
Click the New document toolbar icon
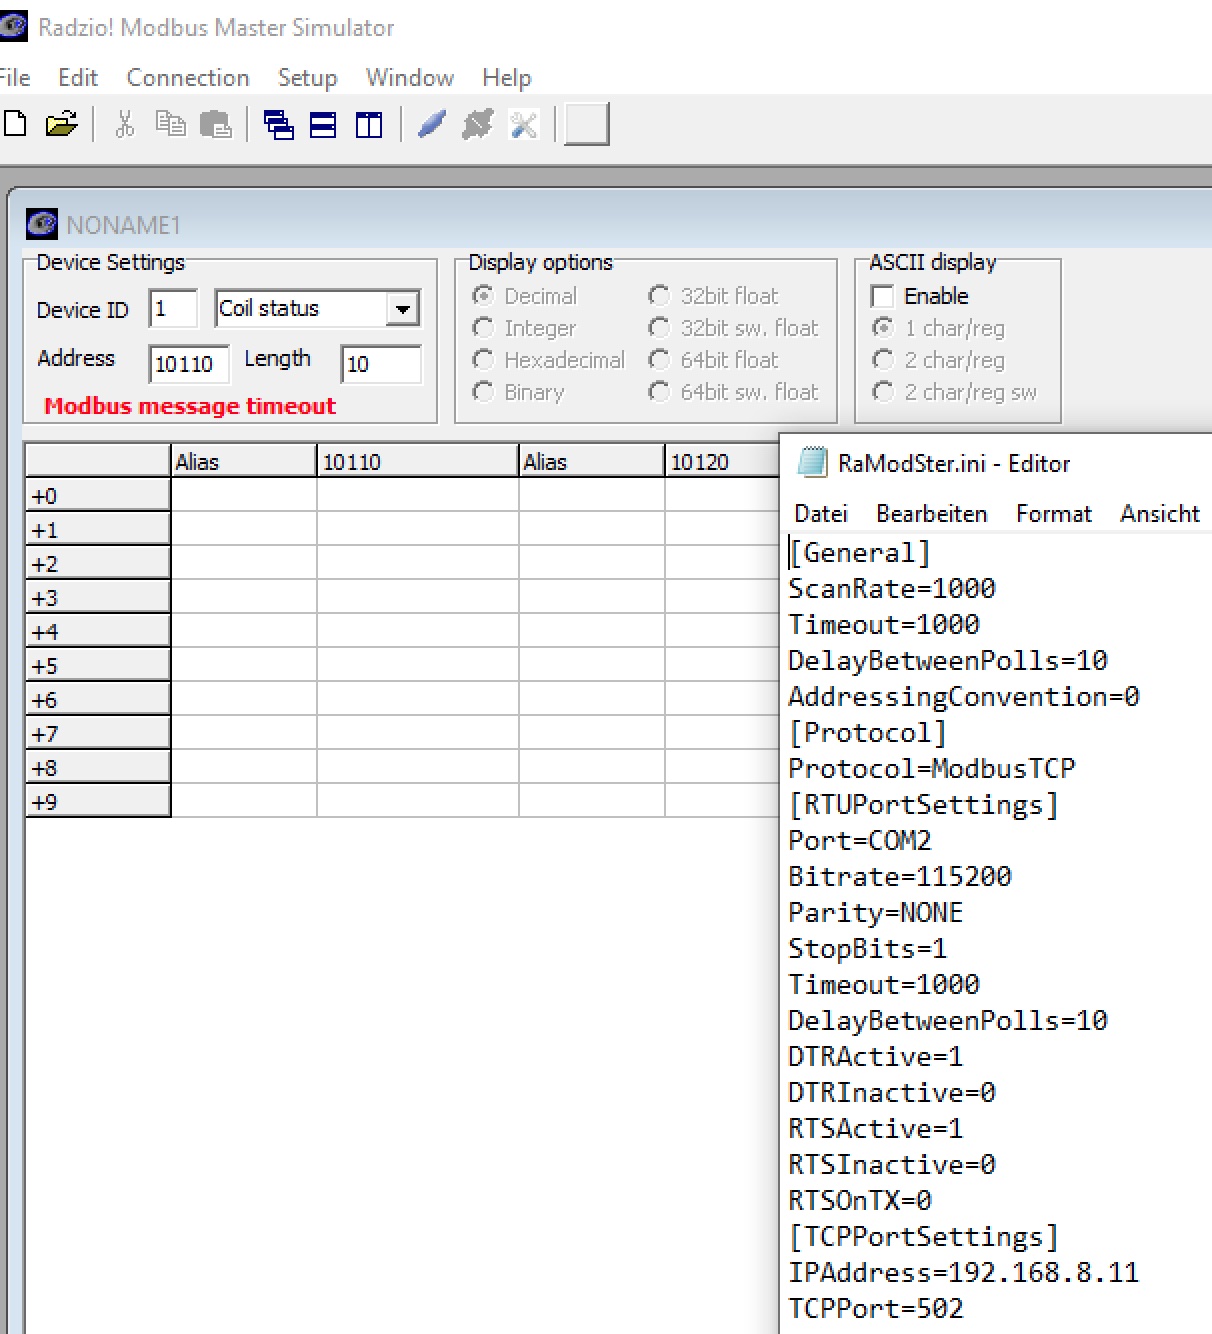click(15, 125)
